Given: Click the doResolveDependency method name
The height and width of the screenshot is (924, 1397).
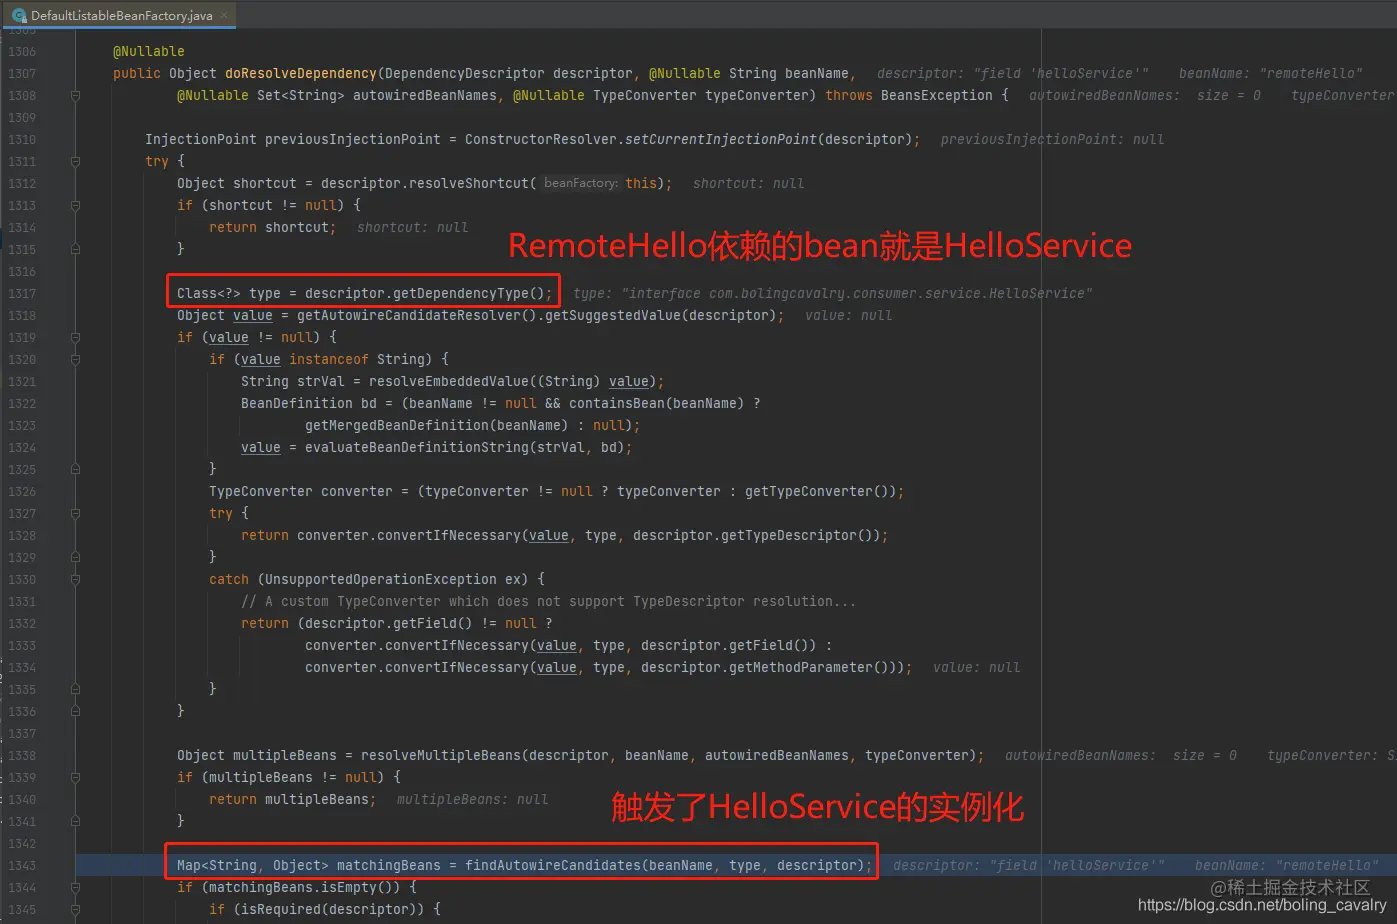Looking at the screenshot, I should 301,74.
